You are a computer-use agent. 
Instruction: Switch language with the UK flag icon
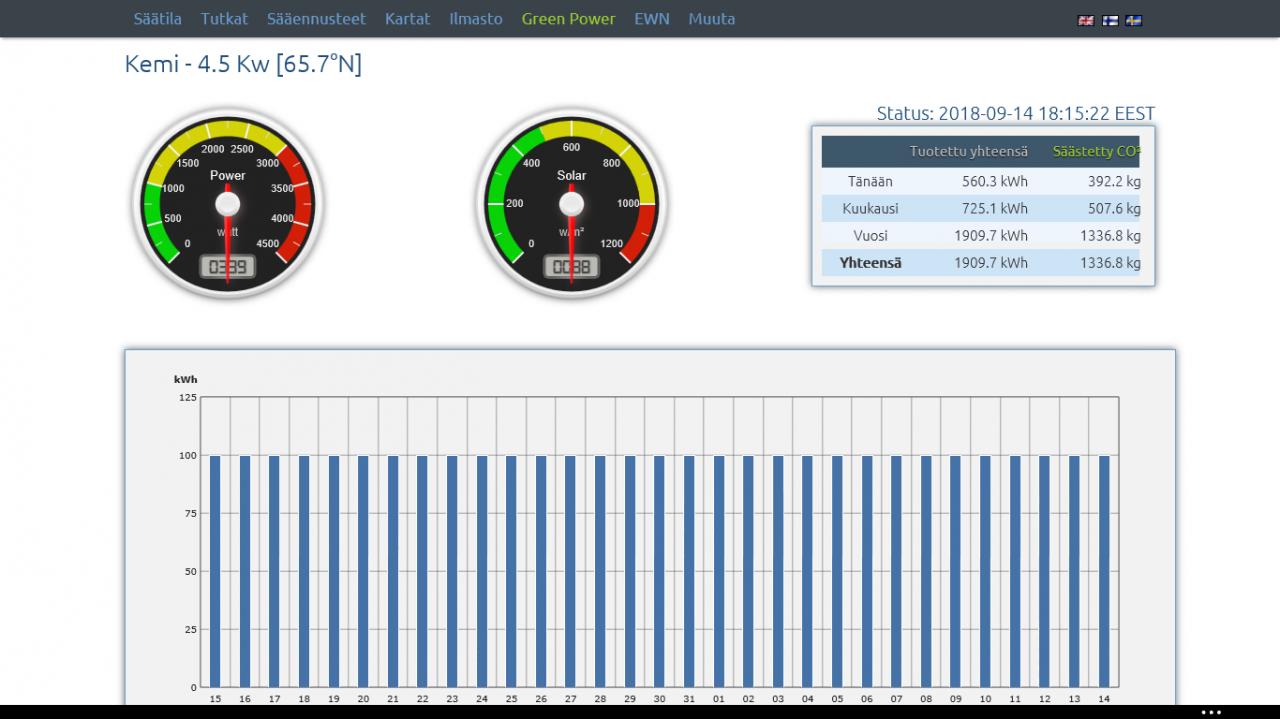click(1085, 20)
